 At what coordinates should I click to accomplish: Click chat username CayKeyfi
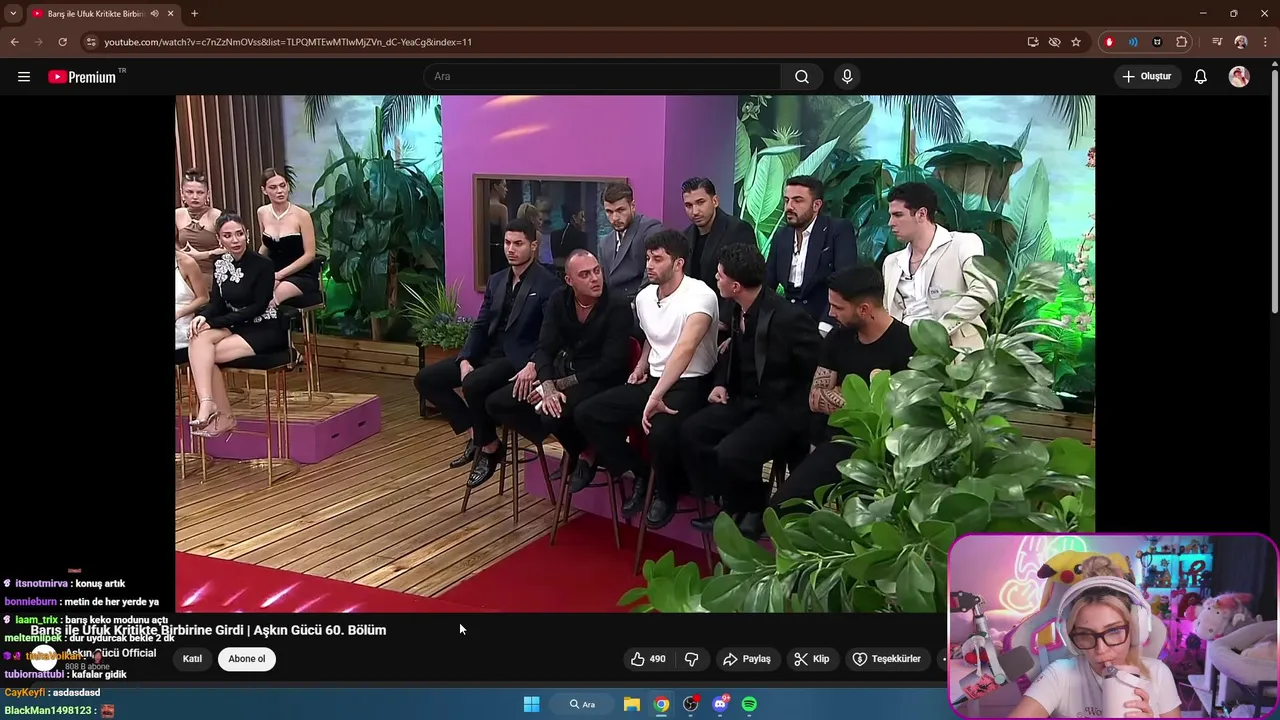click(x=25, y=692)
